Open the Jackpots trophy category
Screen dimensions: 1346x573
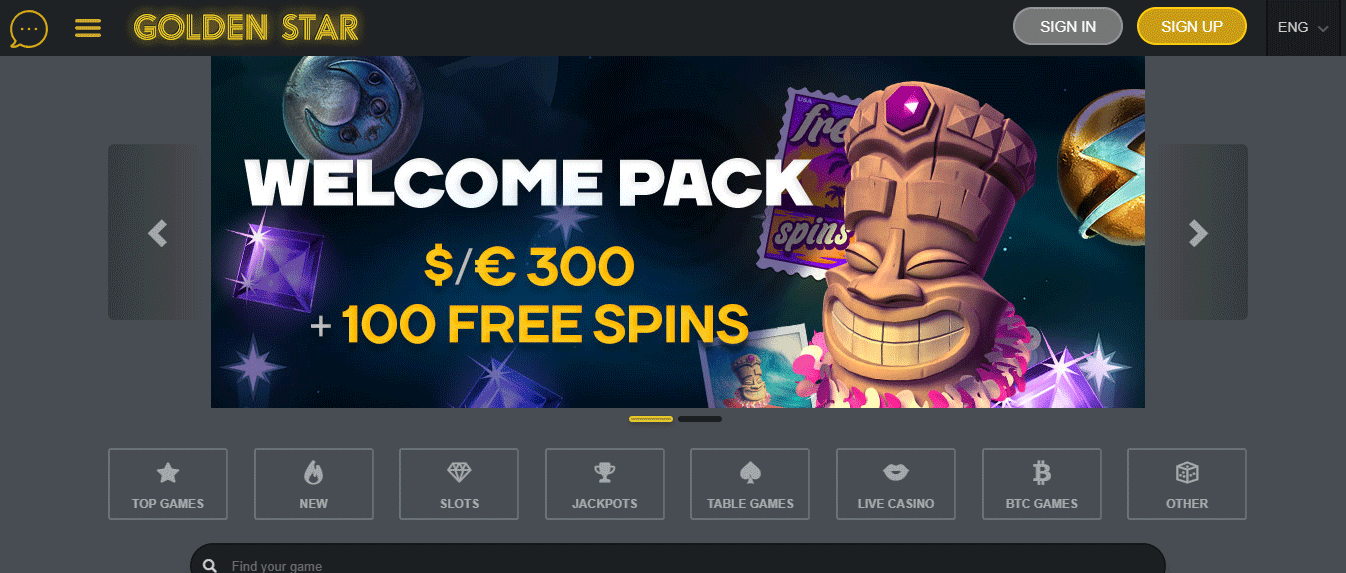[605, 484]
